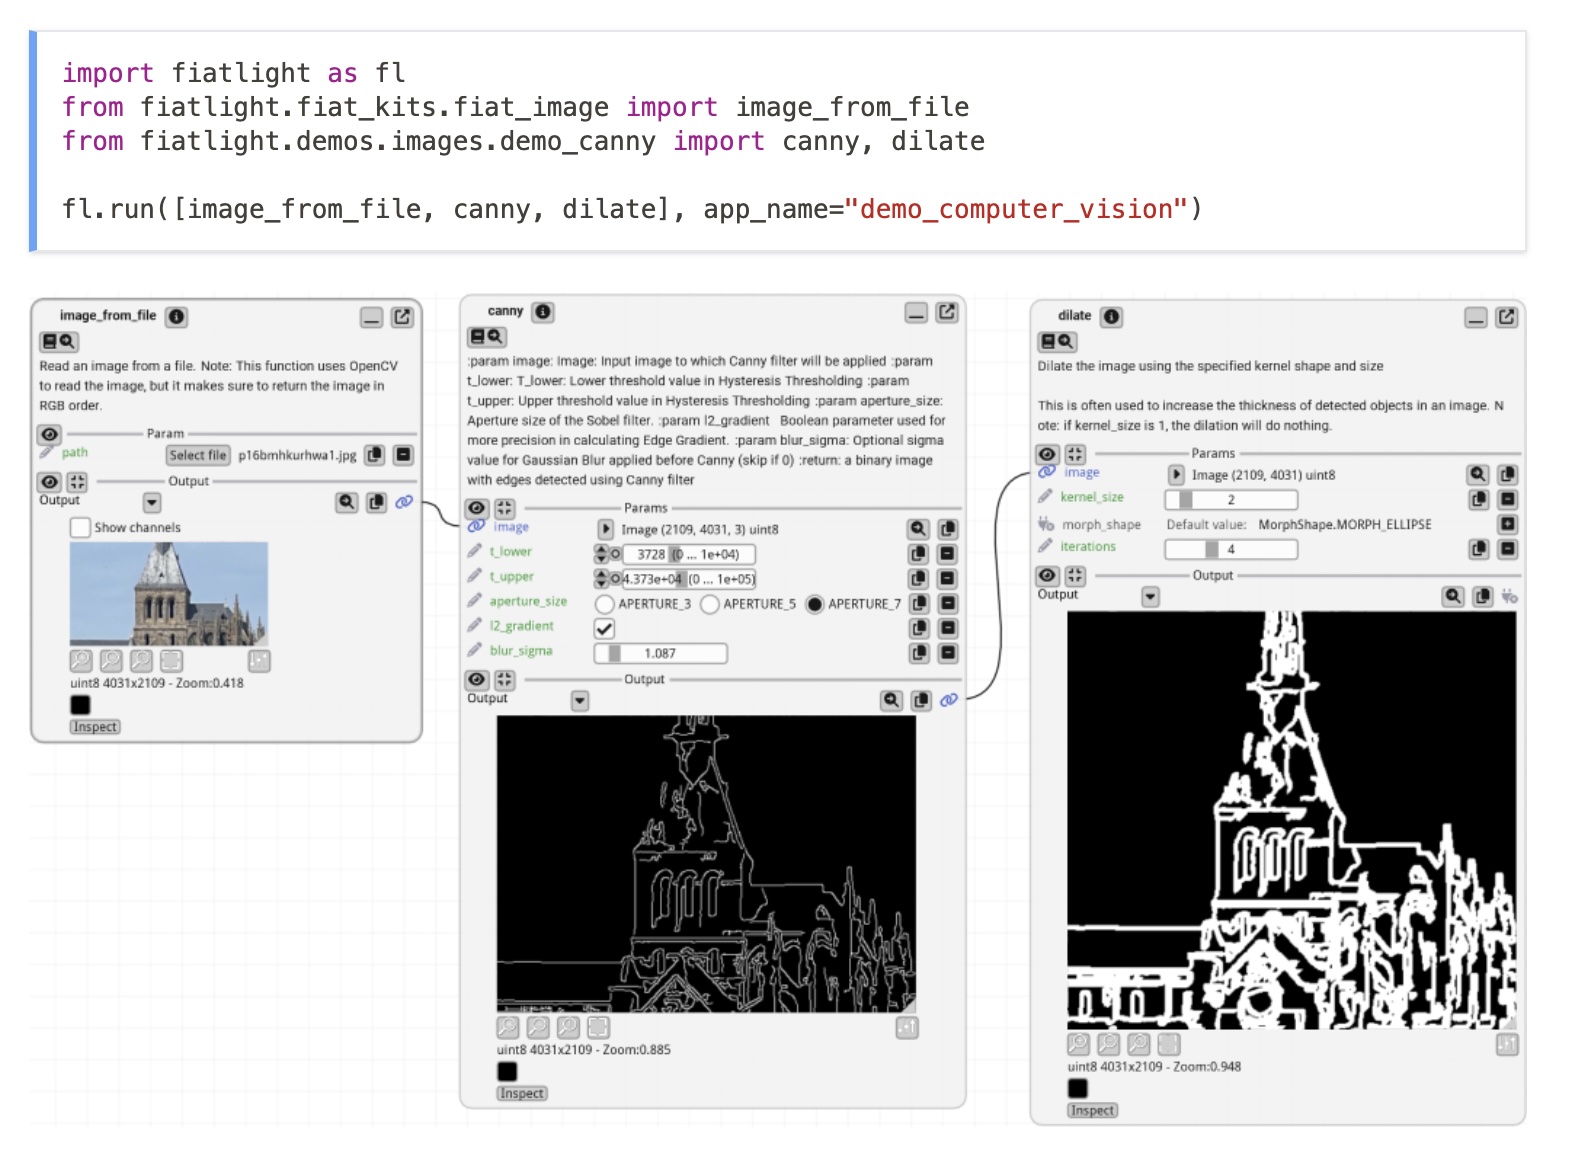Toggle Output visibility eye in canny
The image size is (1576, 1150).
477,680
